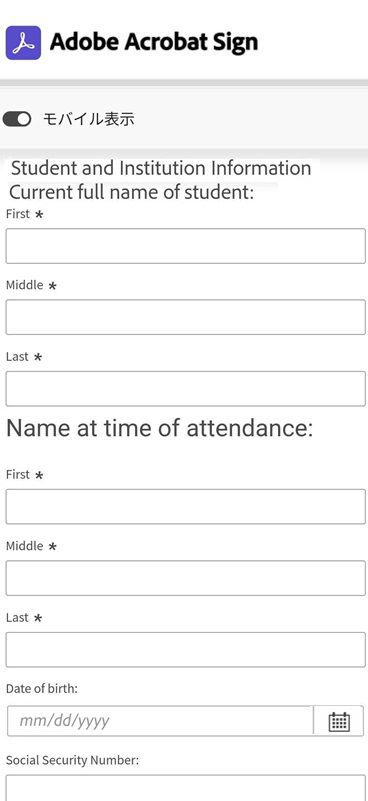
Task: Click the Social Security Number input box
Action: [x=186, y=788]
